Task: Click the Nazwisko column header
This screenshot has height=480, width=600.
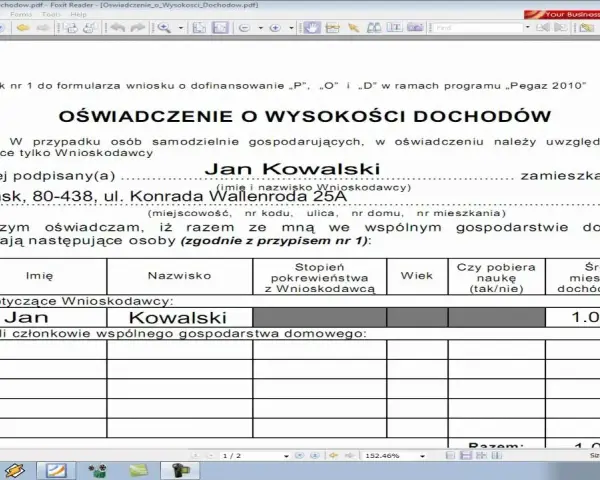Action: click(x=179, y=276)
